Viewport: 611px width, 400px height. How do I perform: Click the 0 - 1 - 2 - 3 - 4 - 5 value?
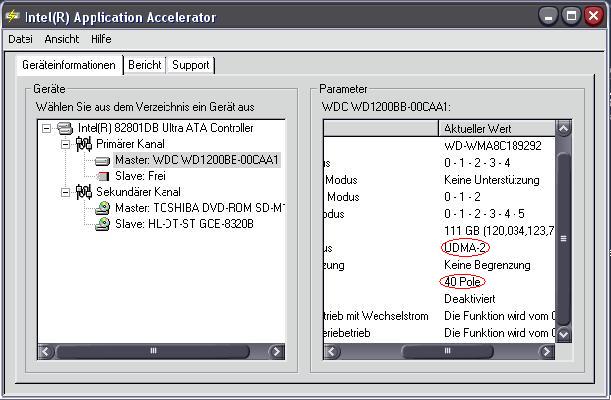click(x=484, y=214)
